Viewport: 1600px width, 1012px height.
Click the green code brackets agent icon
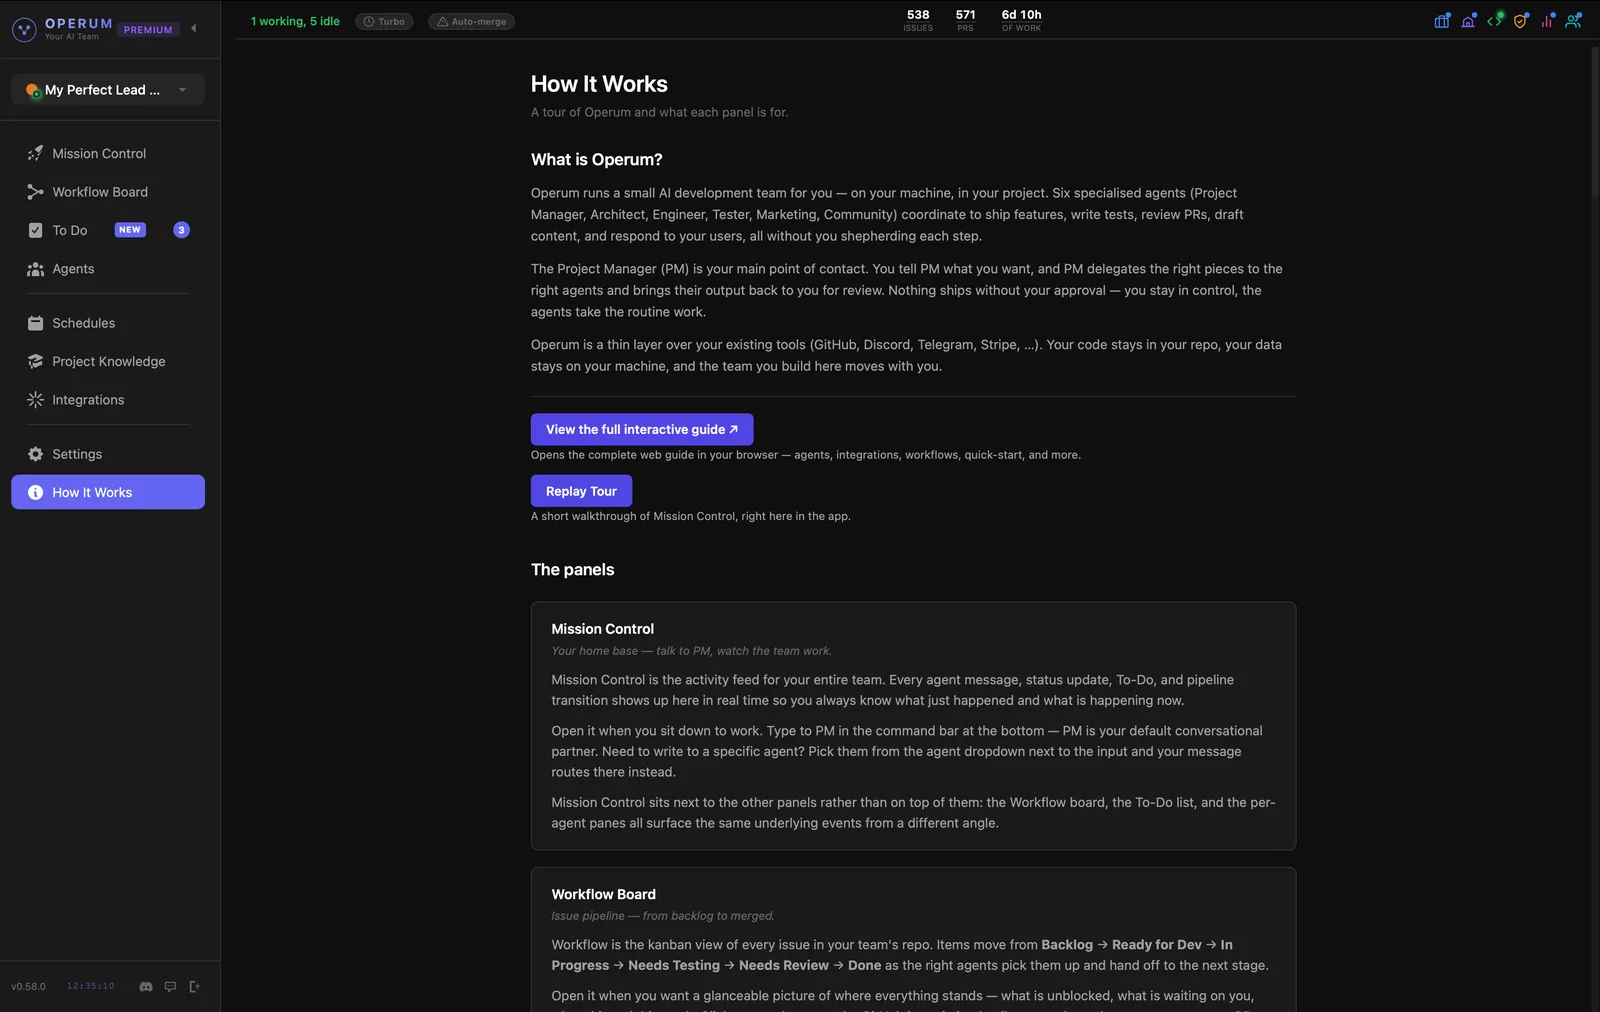(1494, 21)
